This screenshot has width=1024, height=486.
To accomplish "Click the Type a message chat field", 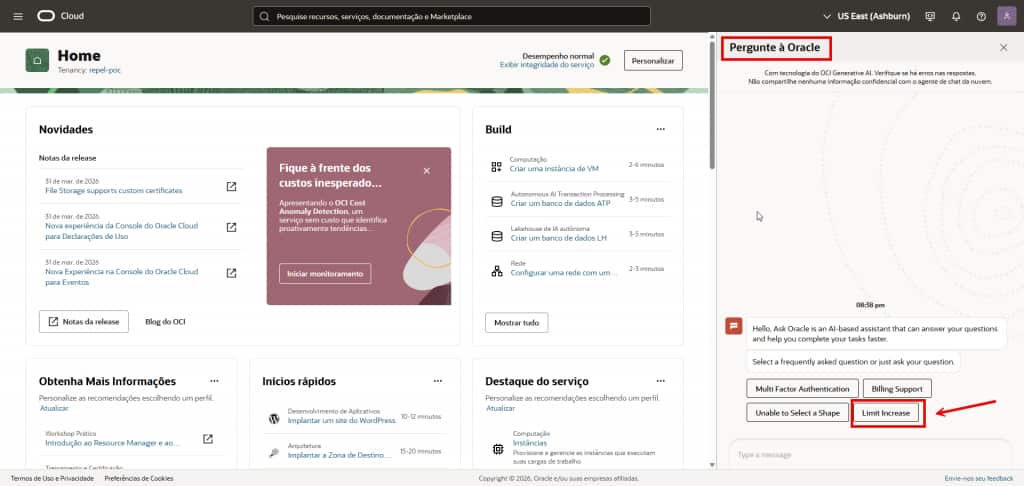I will click(870, 454).
